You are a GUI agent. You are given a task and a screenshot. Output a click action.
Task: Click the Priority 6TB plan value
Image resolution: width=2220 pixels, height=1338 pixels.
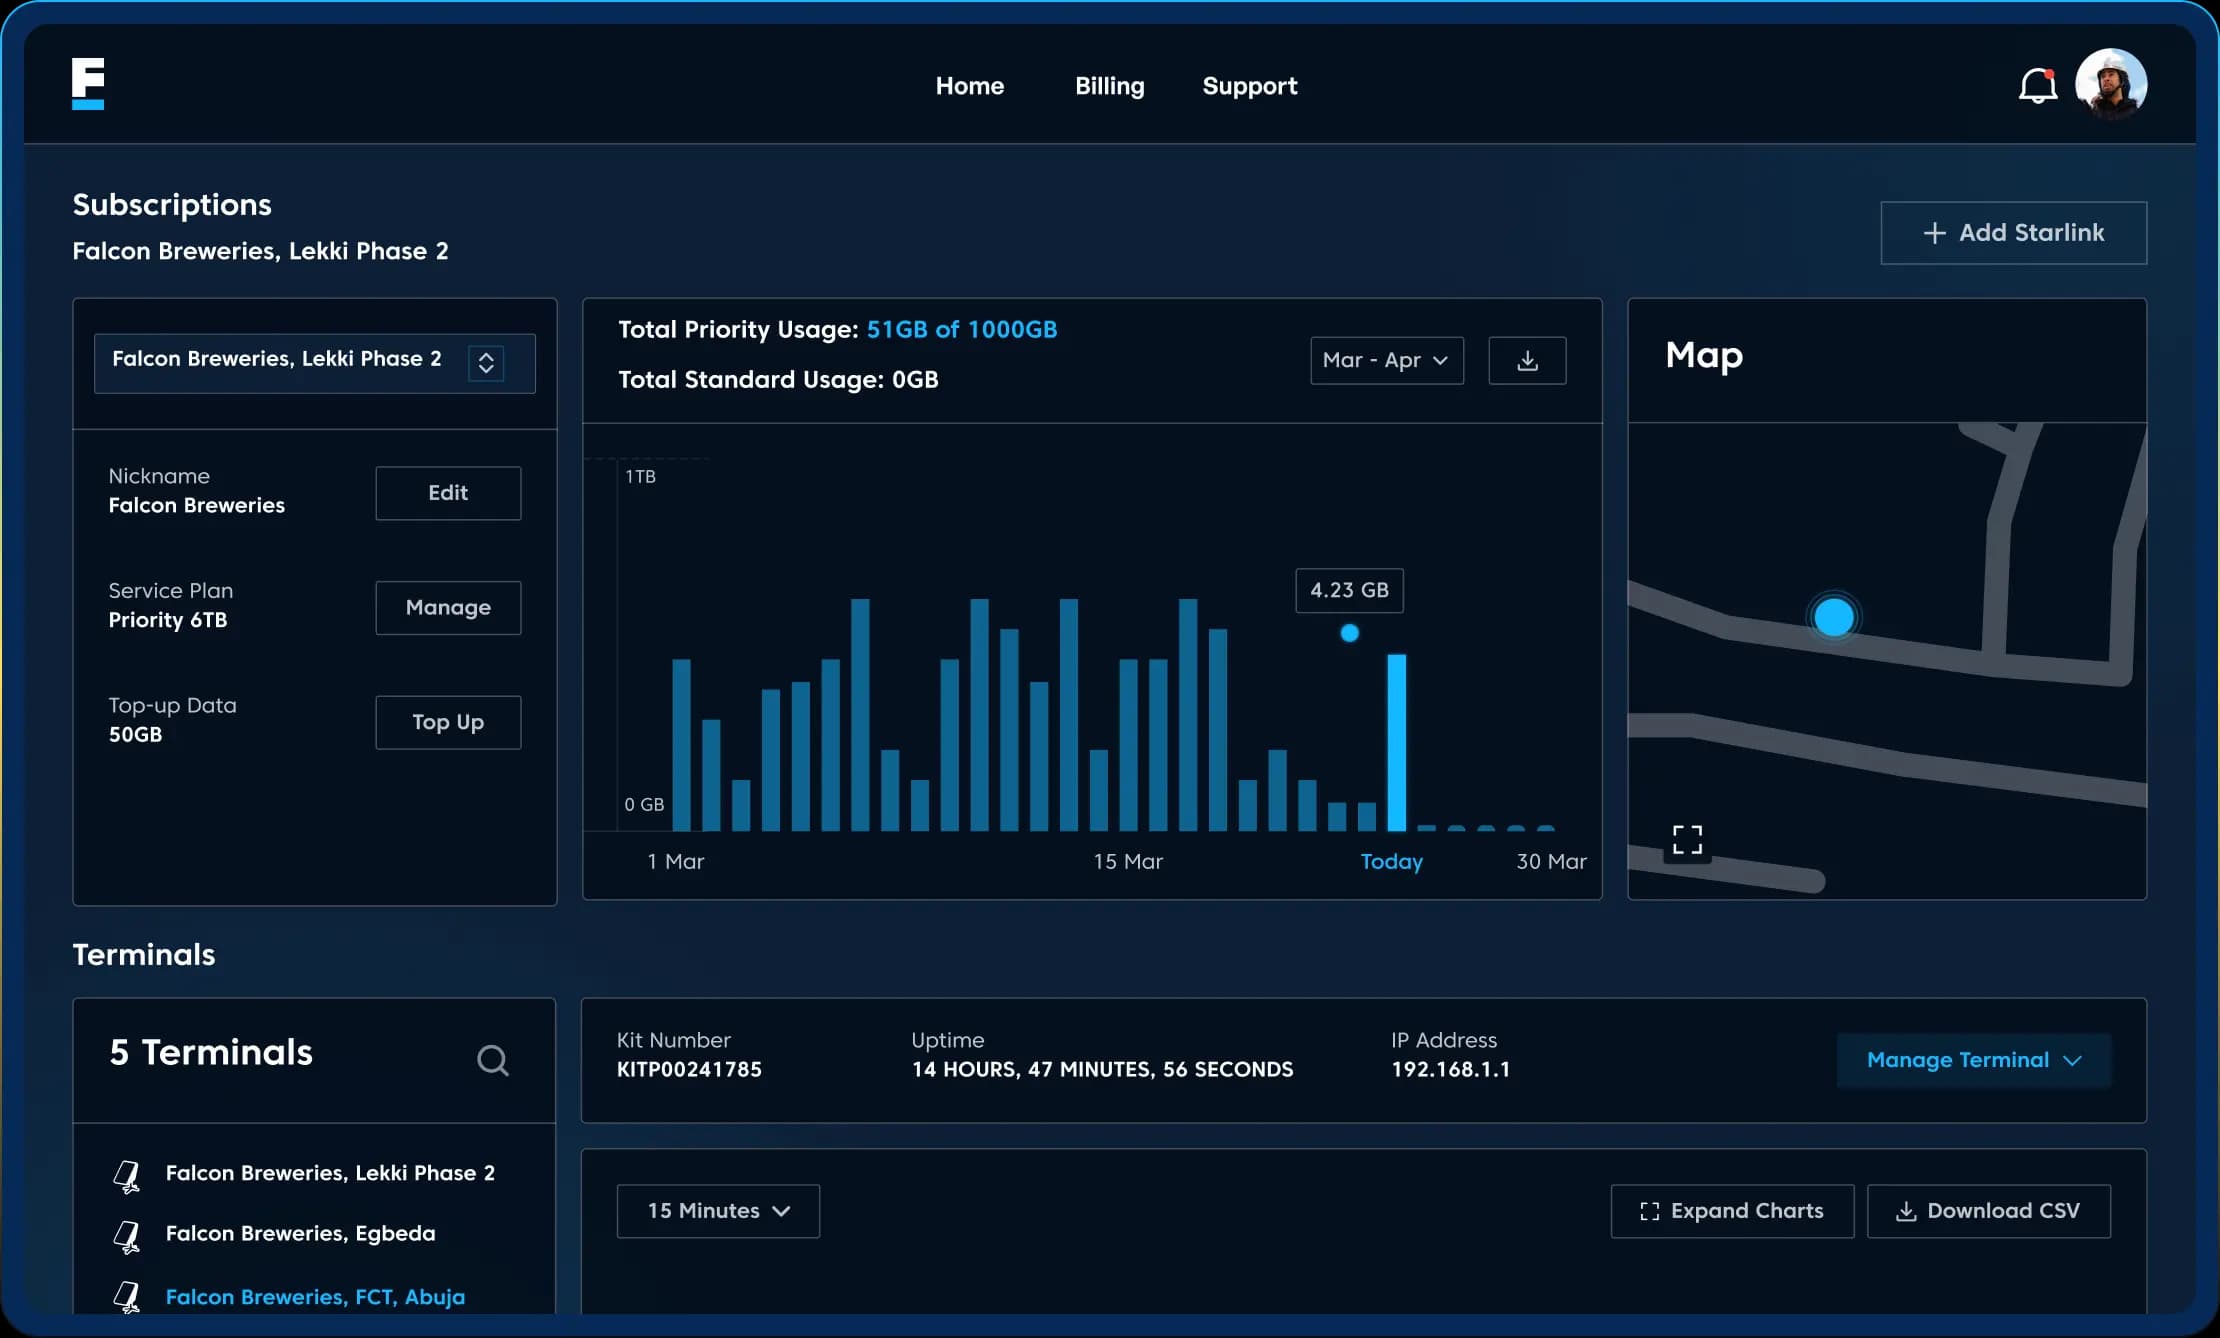click(x=168, y=621)
